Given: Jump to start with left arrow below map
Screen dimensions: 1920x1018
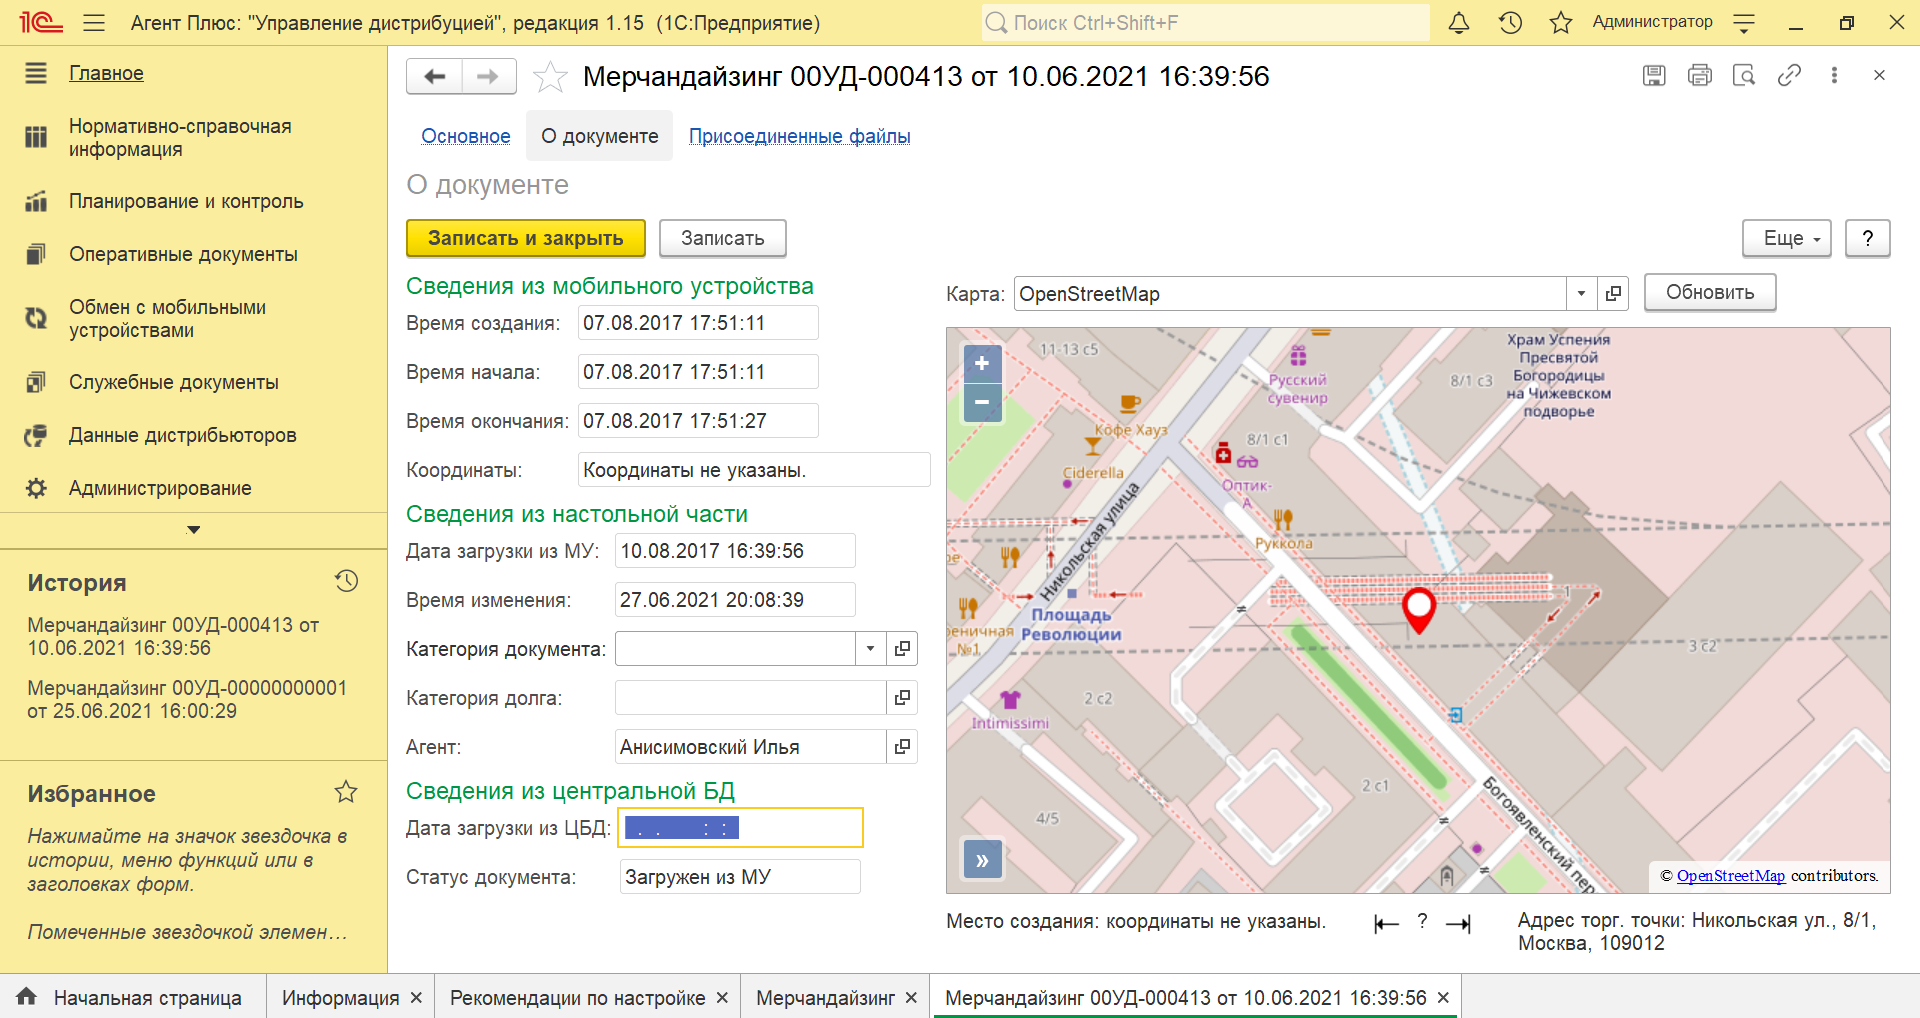Looking at the screenshot, I should point(1386,924).
